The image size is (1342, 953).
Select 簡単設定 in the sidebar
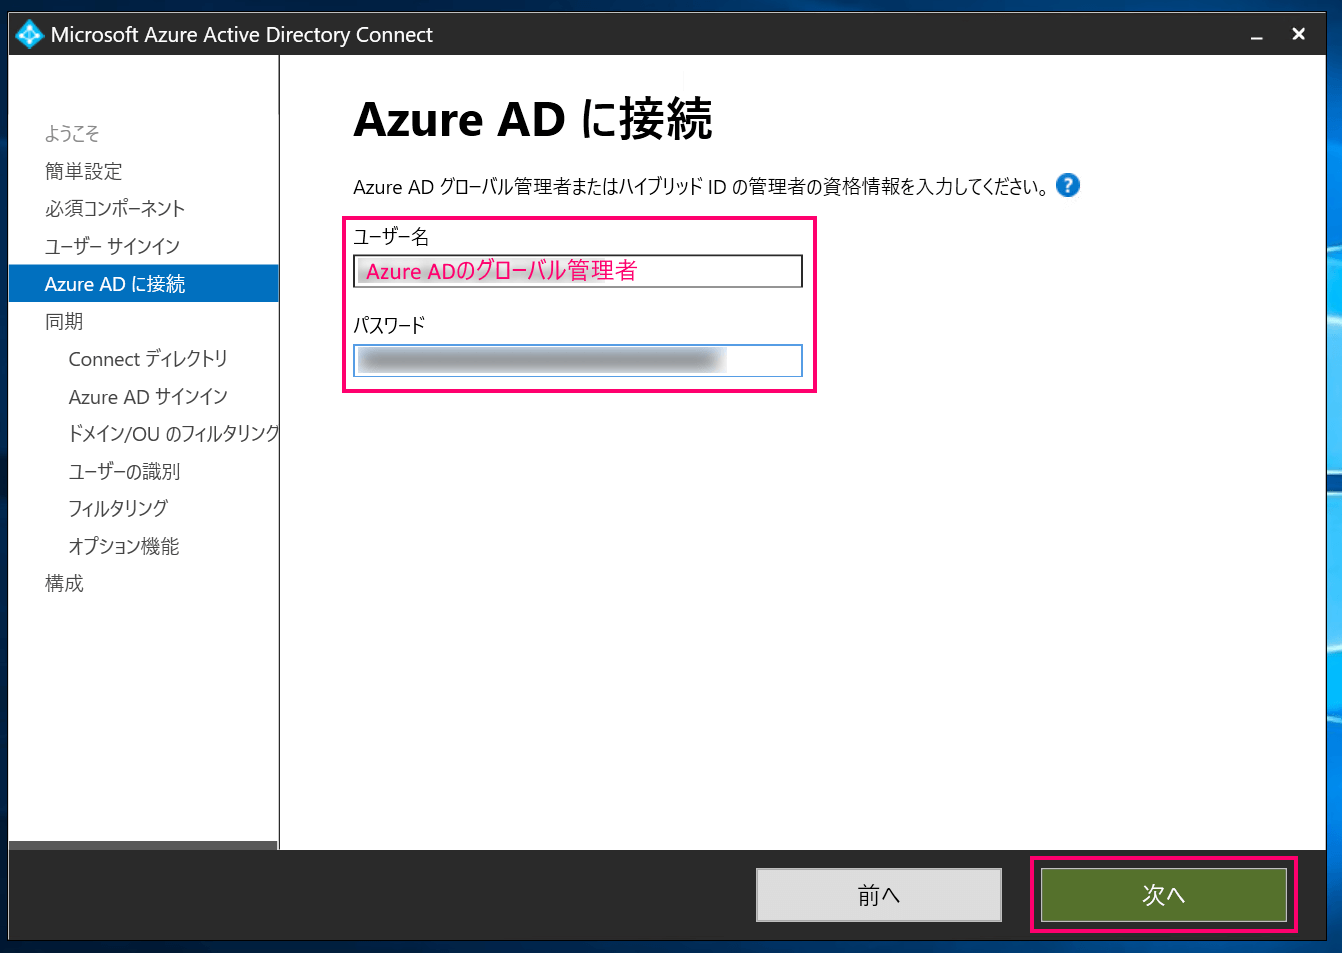tap(83, 171)
